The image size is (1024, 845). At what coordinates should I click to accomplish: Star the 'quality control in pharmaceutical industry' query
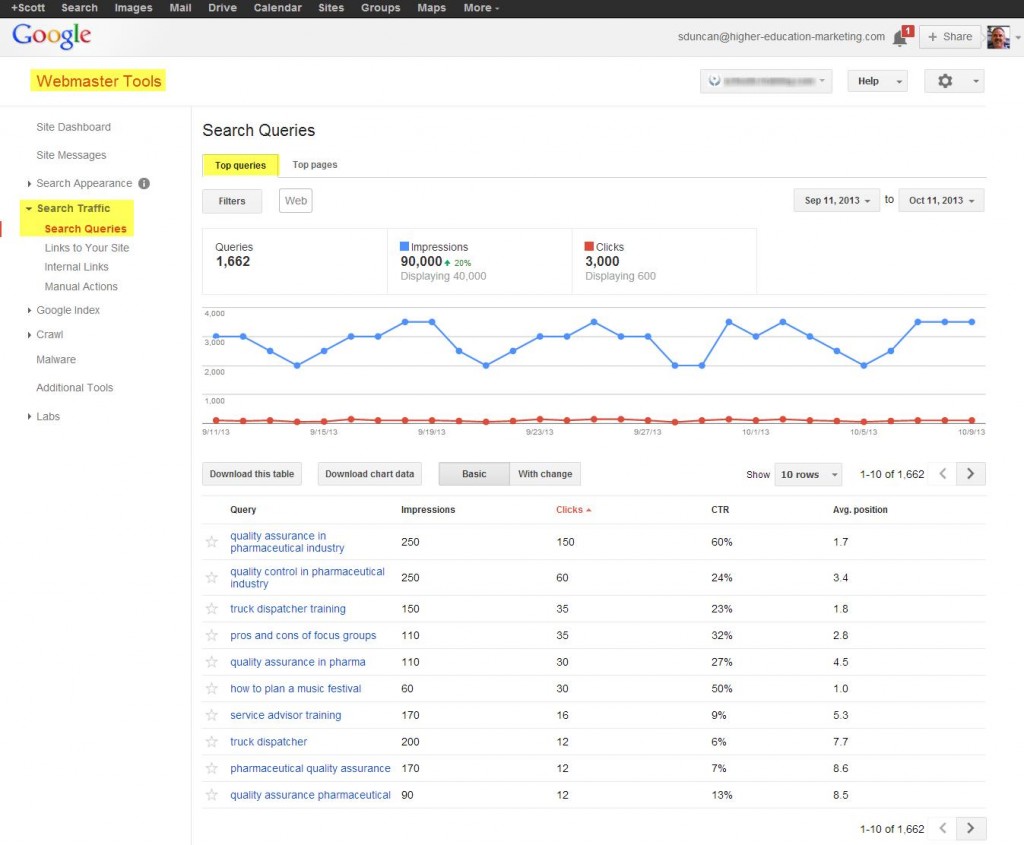coord(212,577)
